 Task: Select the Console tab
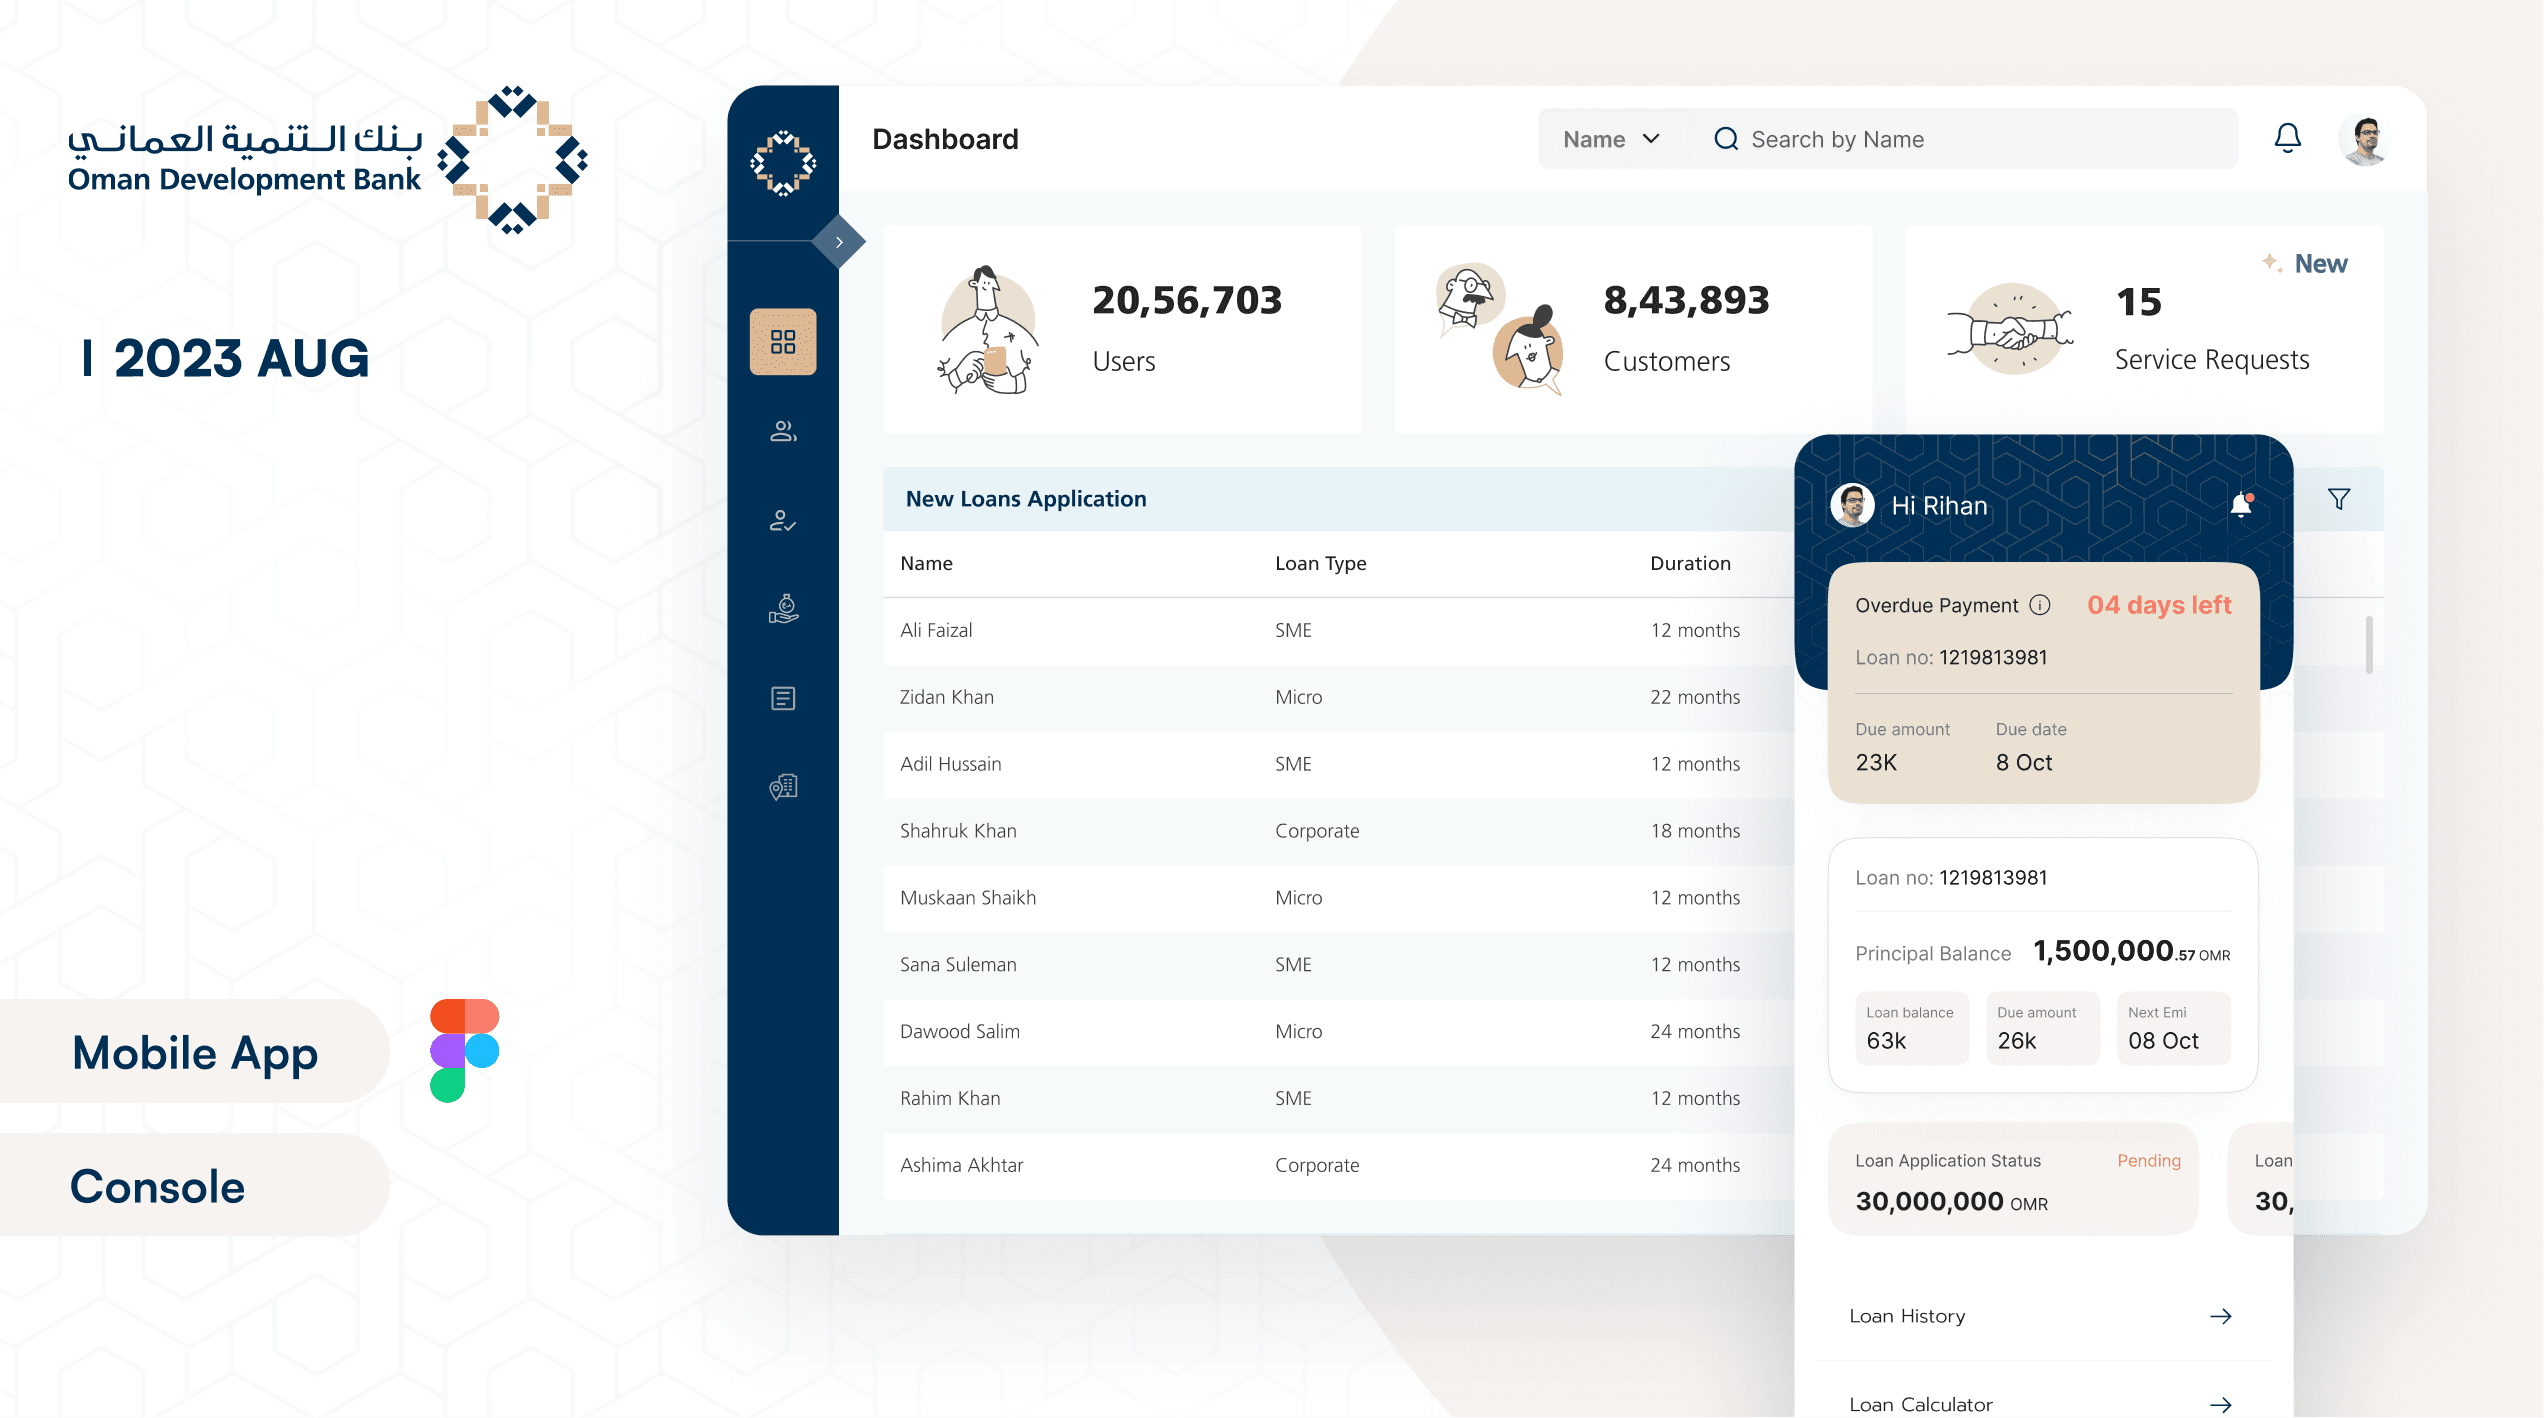158,1186
